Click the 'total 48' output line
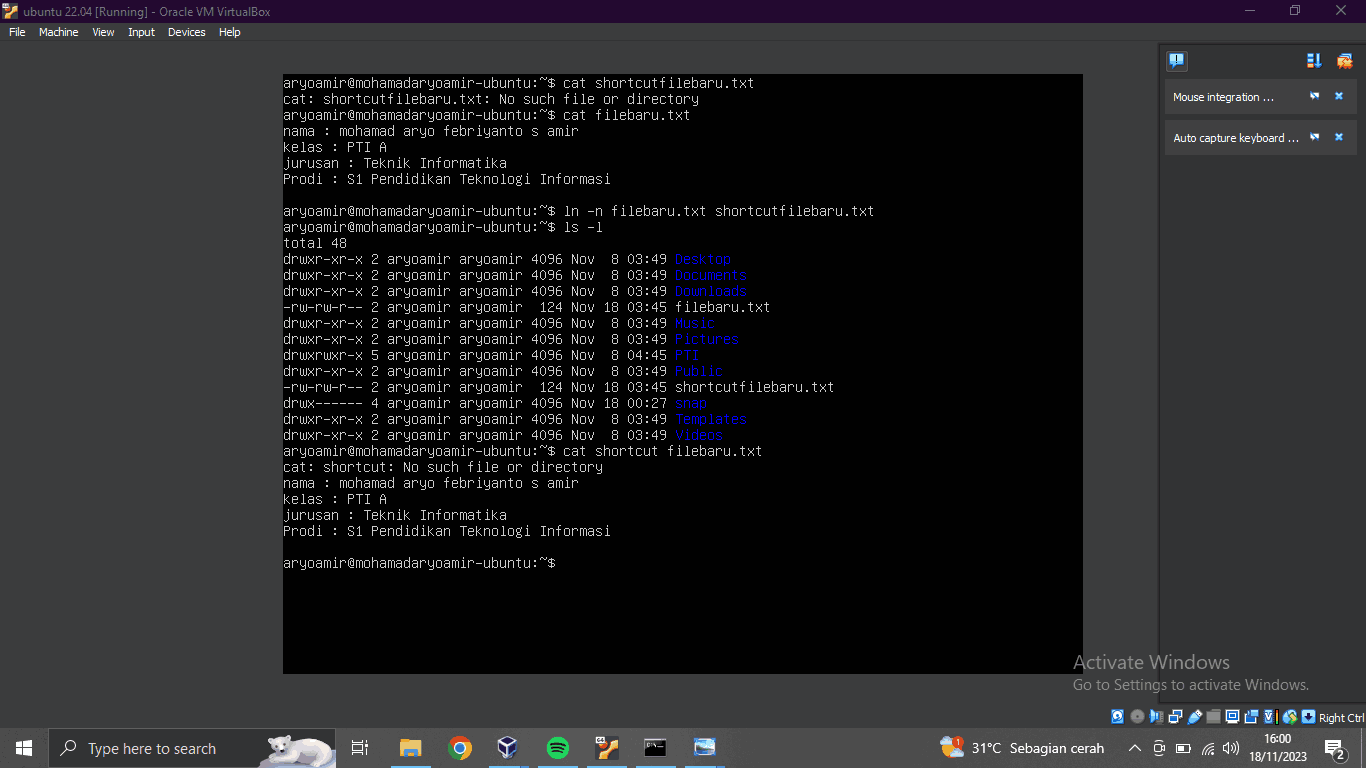The width and height of the screenshot is (1366, 768). point(315,243)
